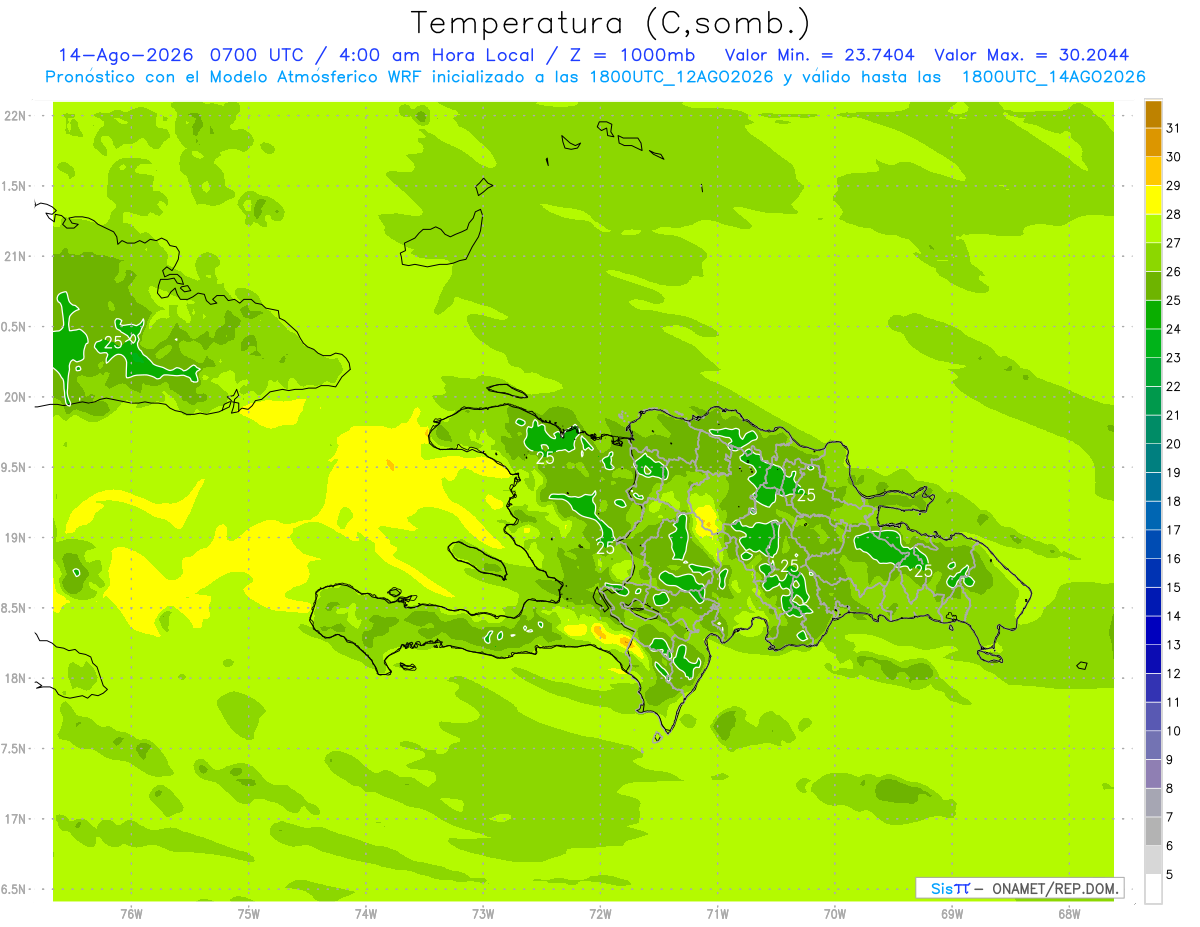
Task: Click the purple 9-degree legend color band
Action: click(1153, 774)
